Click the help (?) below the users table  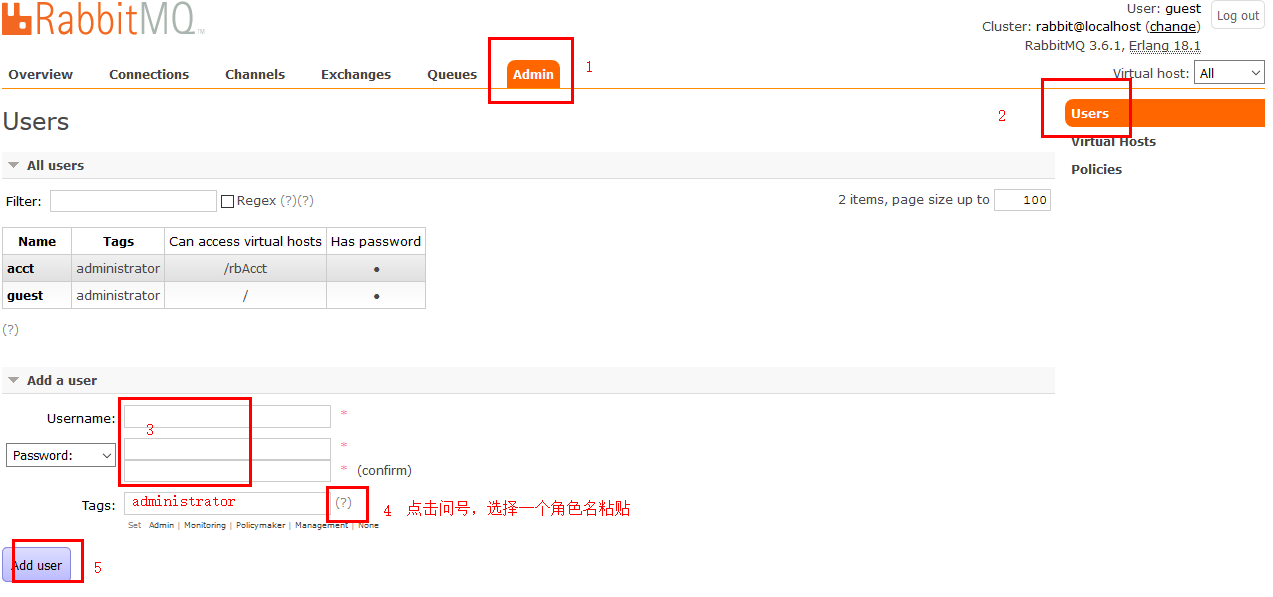click(x=10, y=329)
